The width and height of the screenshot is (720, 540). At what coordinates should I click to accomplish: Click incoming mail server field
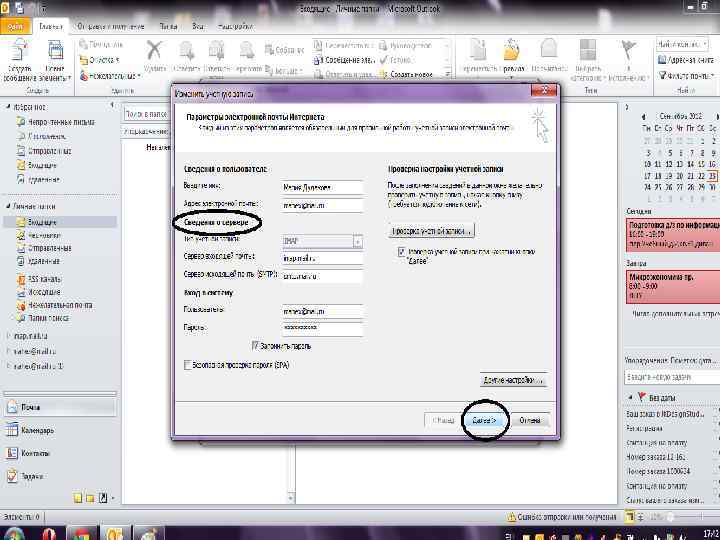point(322,259)
